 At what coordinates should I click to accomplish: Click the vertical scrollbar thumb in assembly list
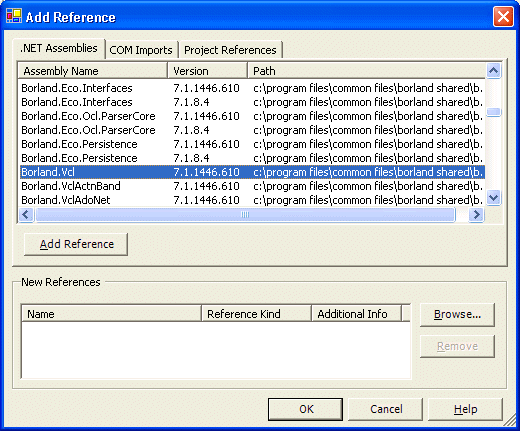pyautogui.click(x=493, y=112)
